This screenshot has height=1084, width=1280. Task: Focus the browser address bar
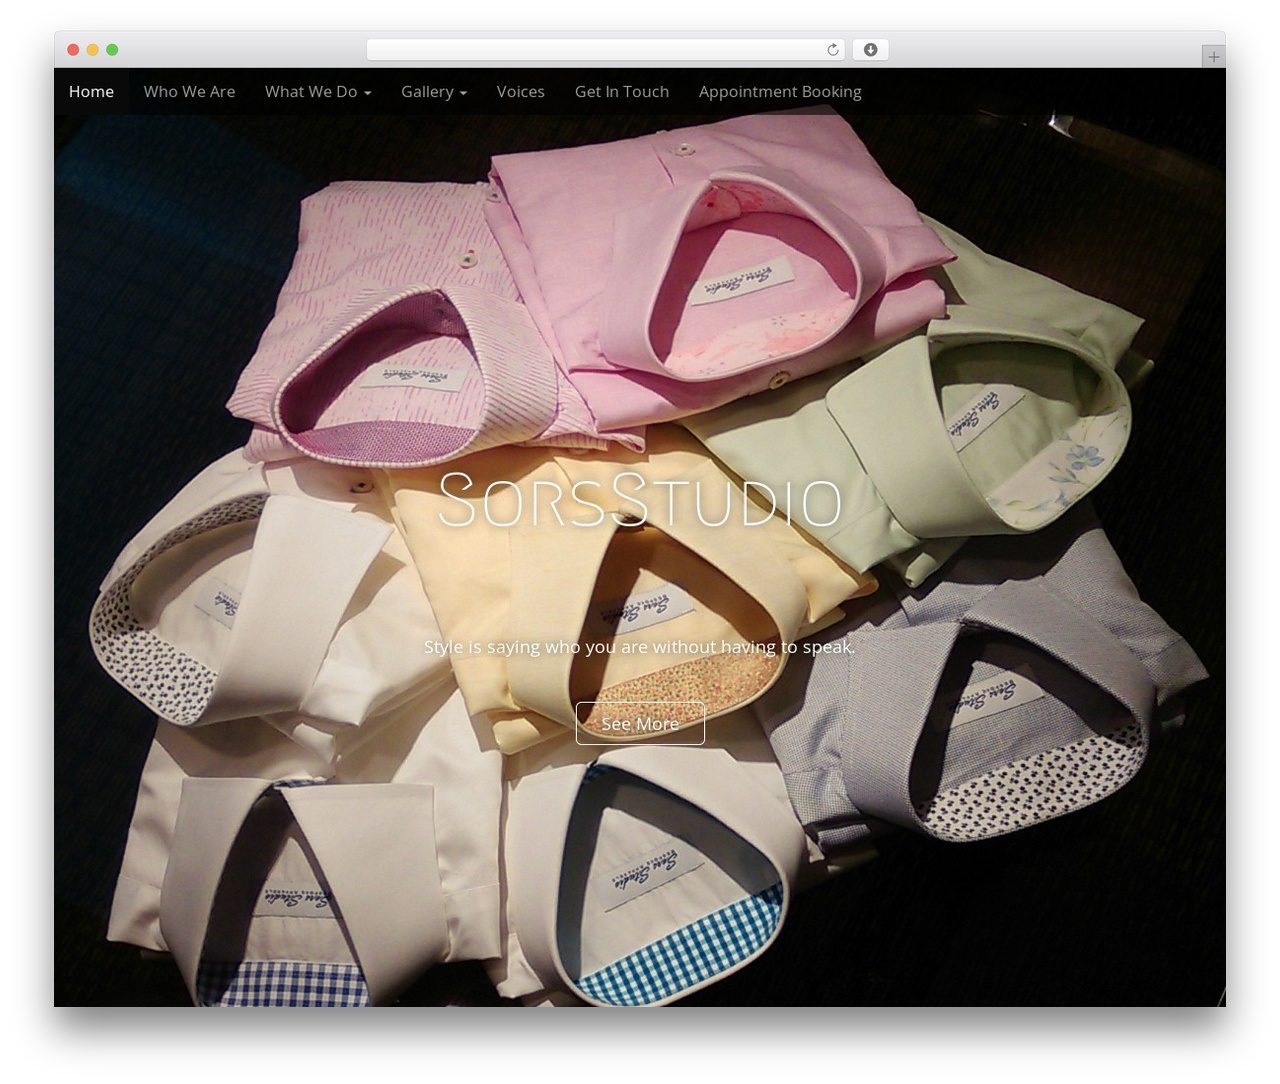coord(606,50)
